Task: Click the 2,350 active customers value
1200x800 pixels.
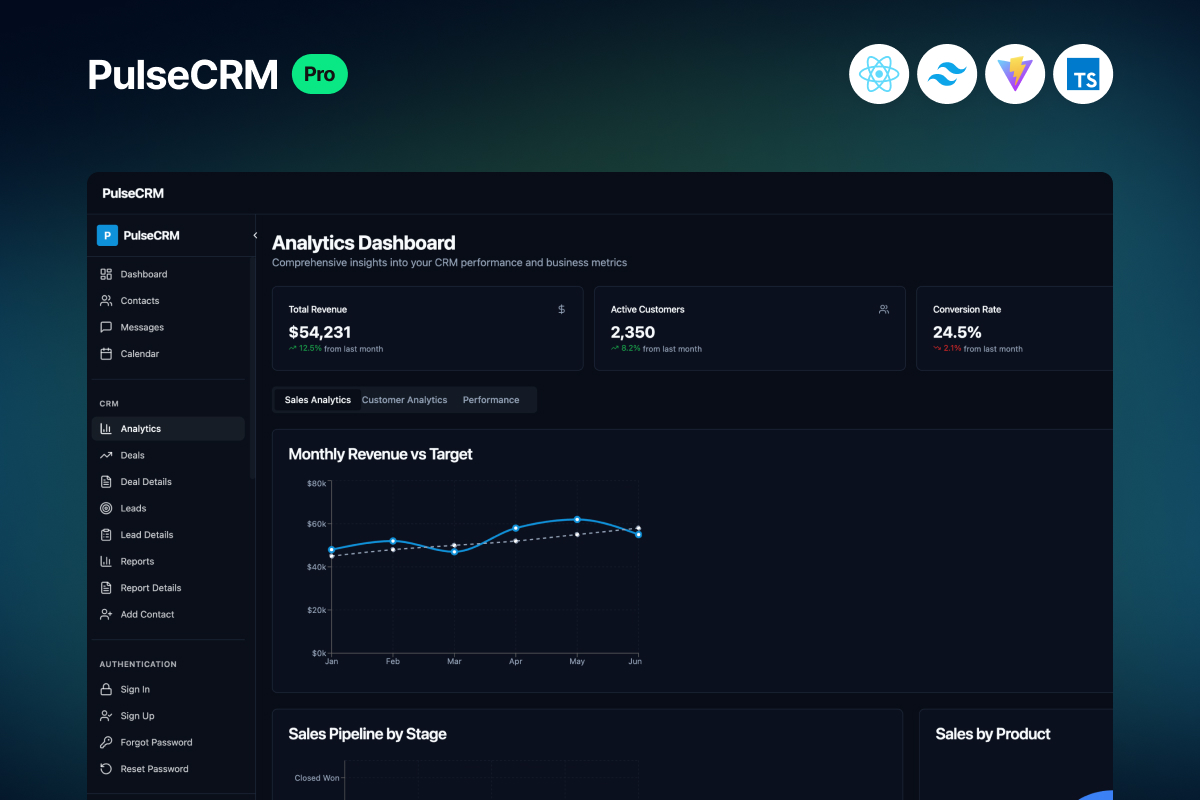Action: click(x=633, y=332)
